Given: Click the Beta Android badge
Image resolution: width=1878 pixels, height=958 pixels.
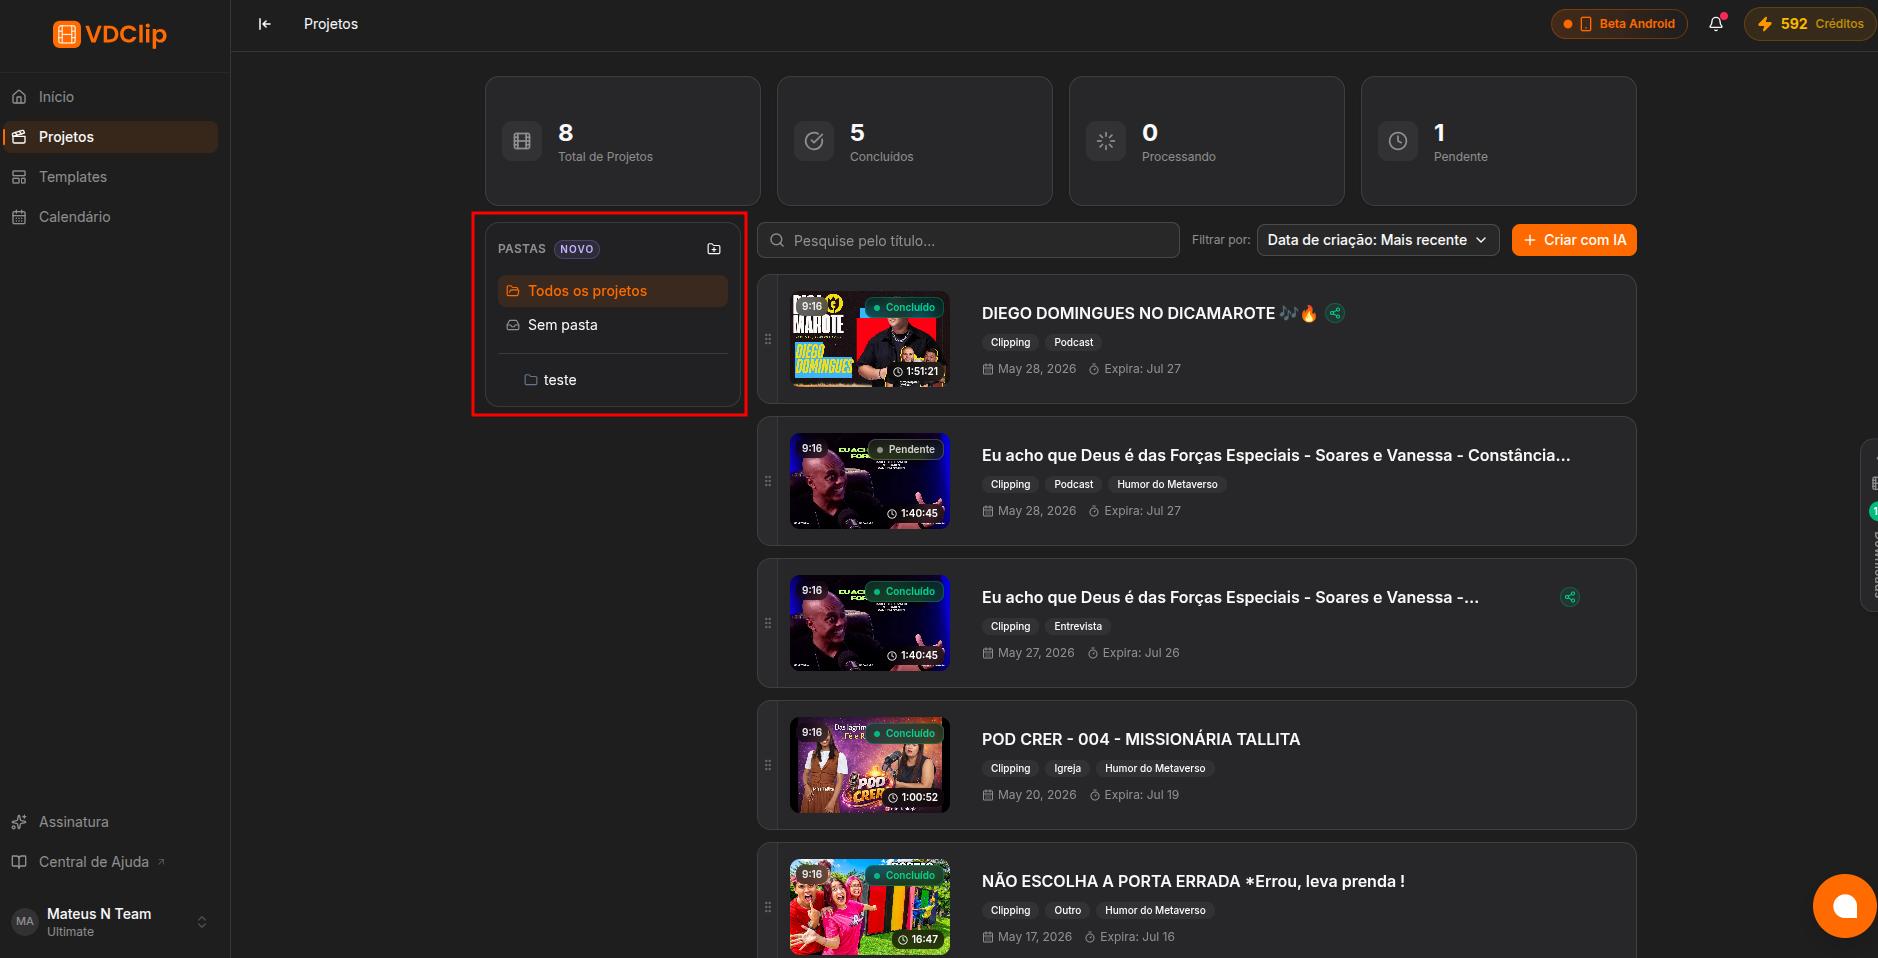Looking at the screenshot, I should (1619, 24).
